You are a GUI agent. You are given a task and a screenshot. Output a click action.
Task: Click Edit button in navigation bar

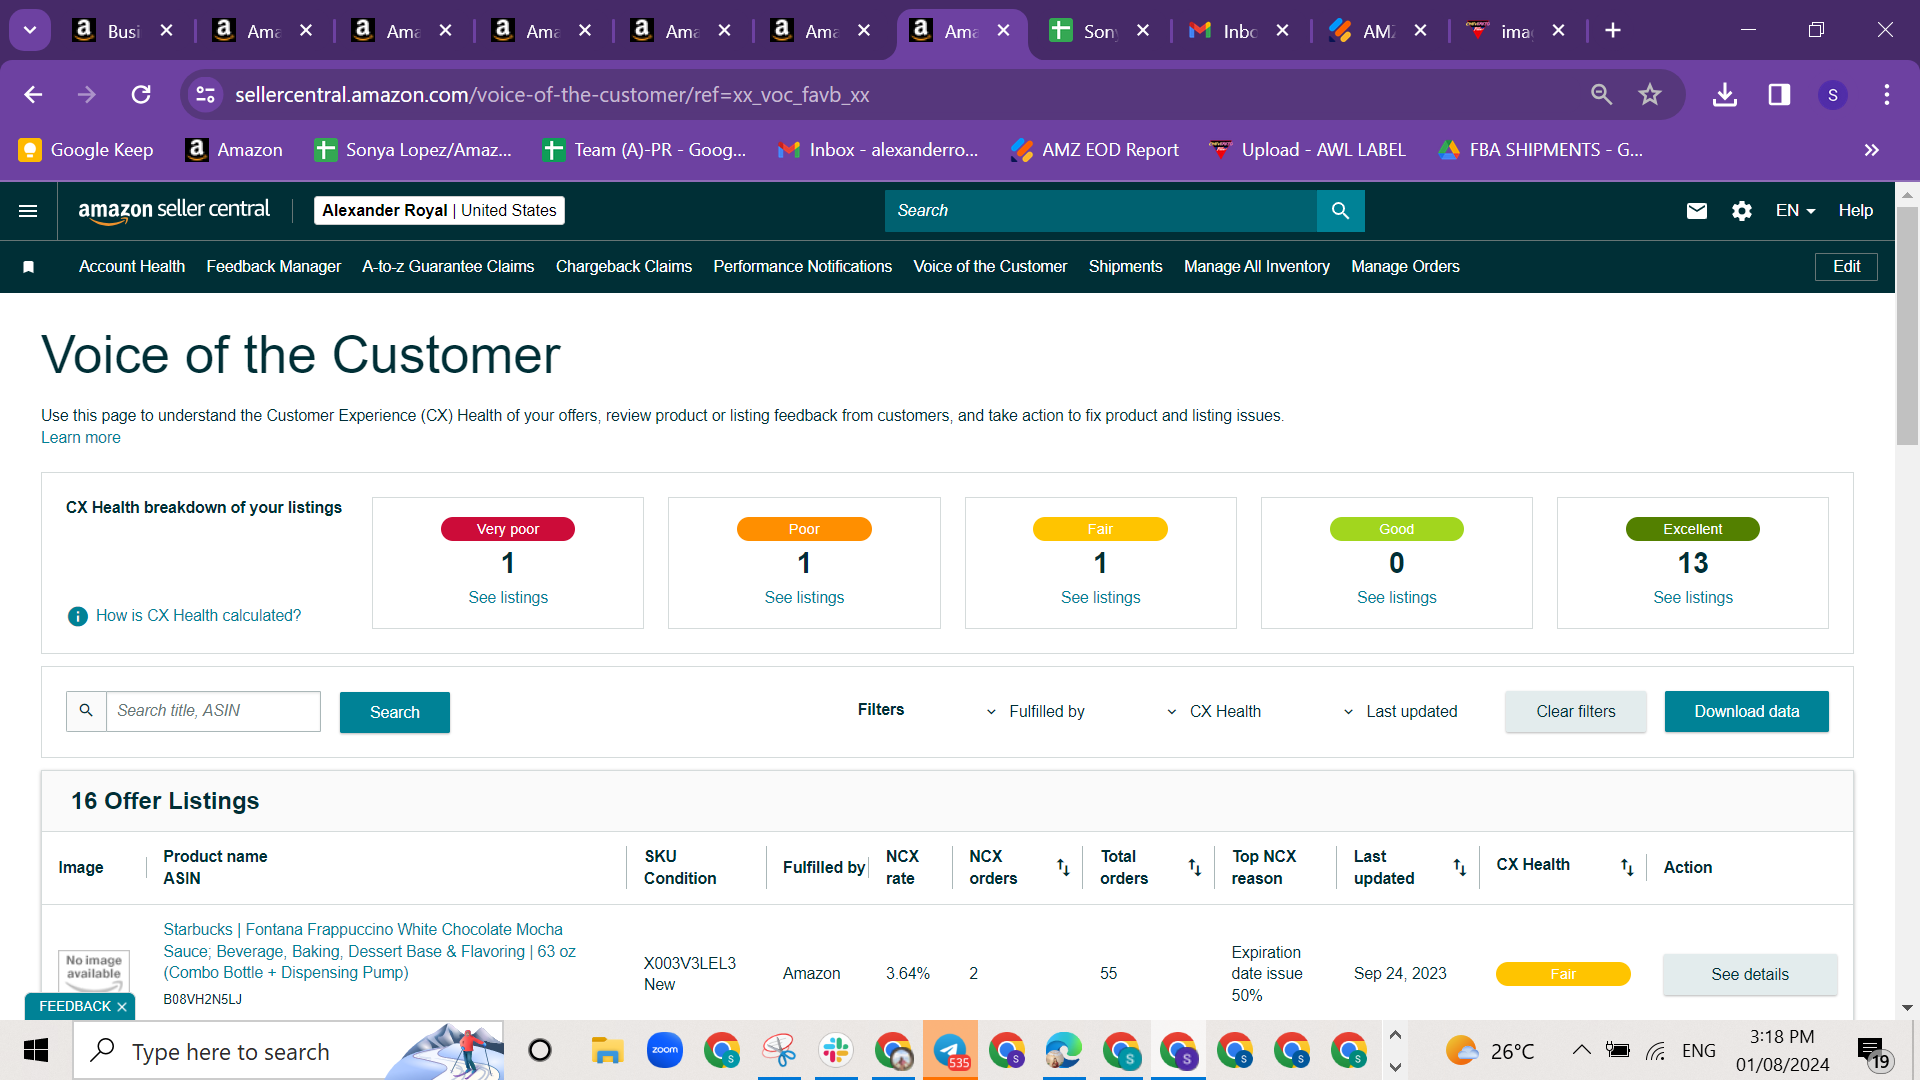(1846, 267)
